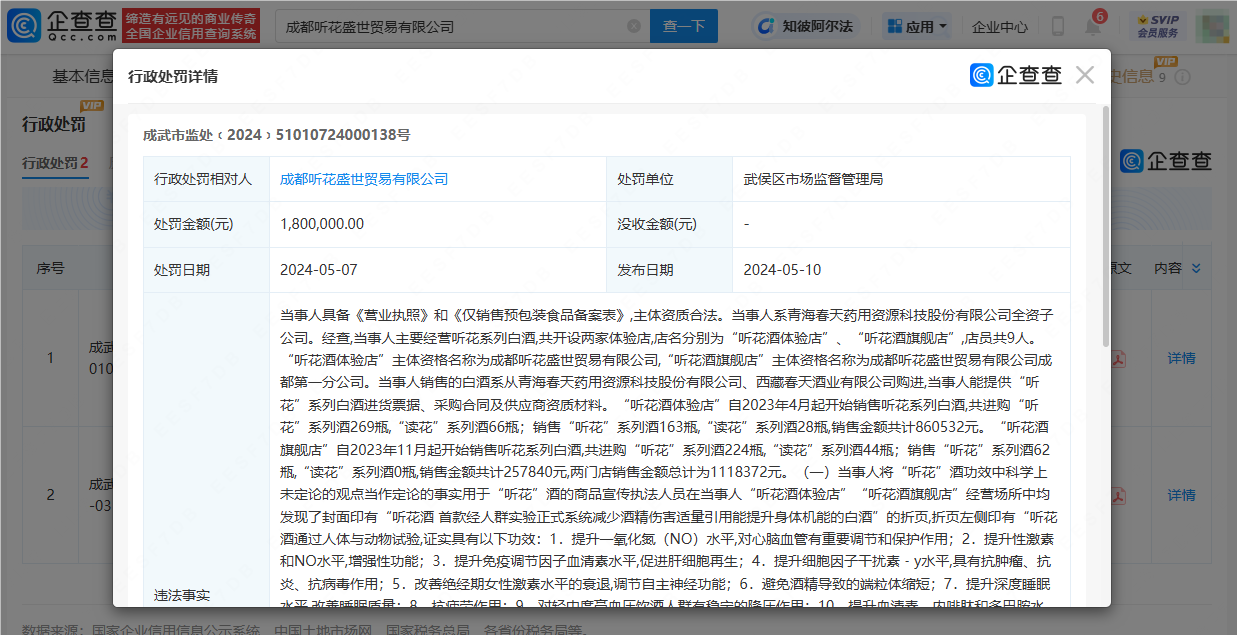Open the PDF icon for row 2

(x=1118, y=495)
